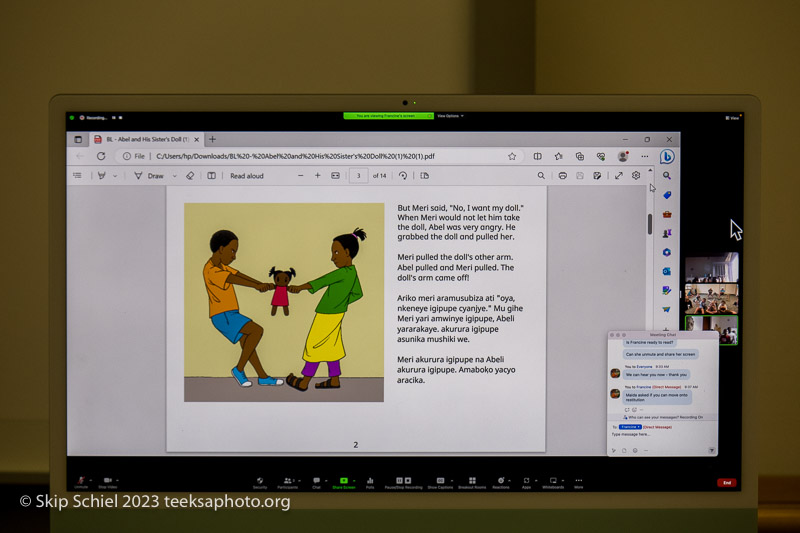Image resolution: width=800 pixels, height=533 pixels.
Task: Click the tab actions menu icon
Action: coord(78,139)
